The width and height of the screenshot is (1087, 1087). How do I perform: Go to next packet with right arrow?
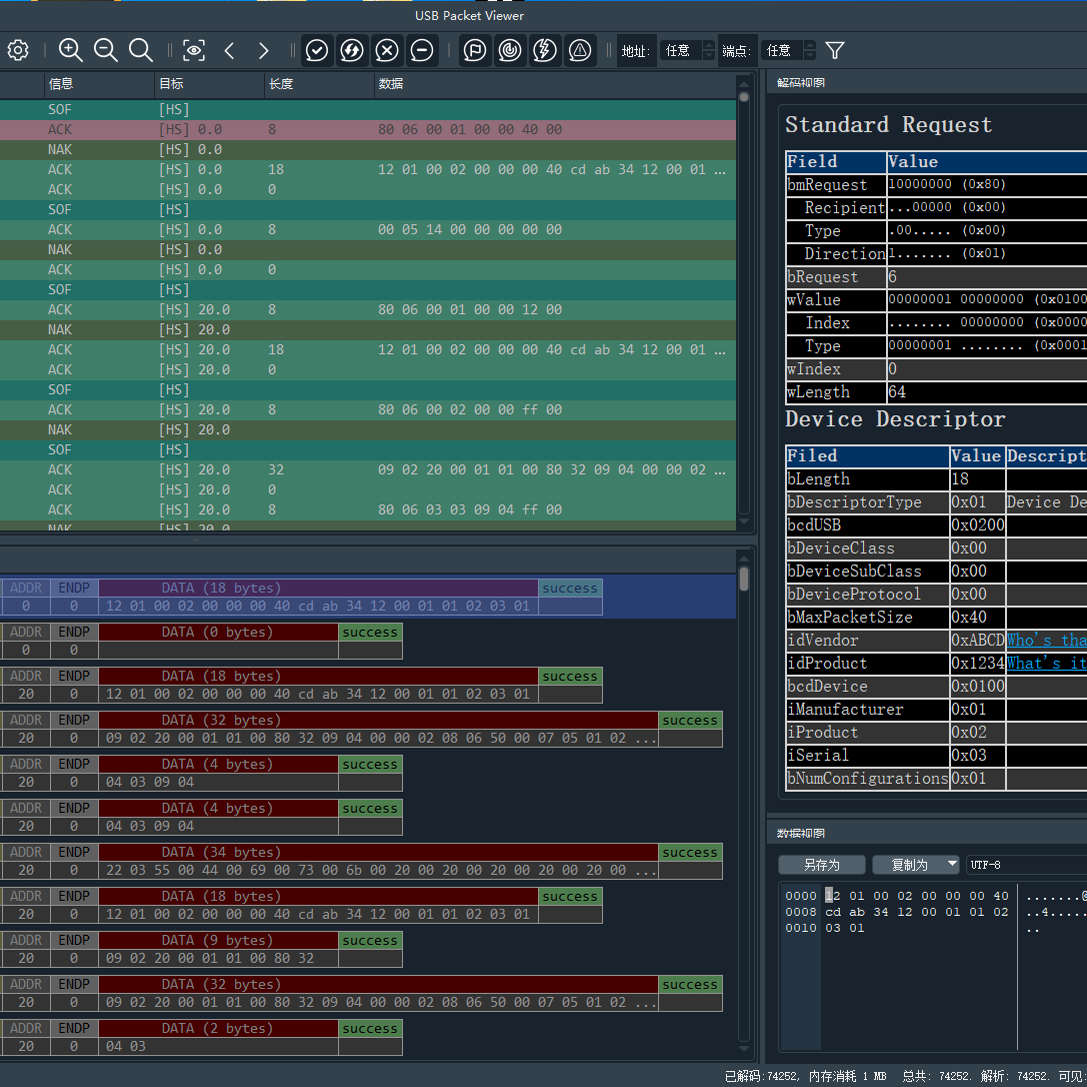pos(263,50)
